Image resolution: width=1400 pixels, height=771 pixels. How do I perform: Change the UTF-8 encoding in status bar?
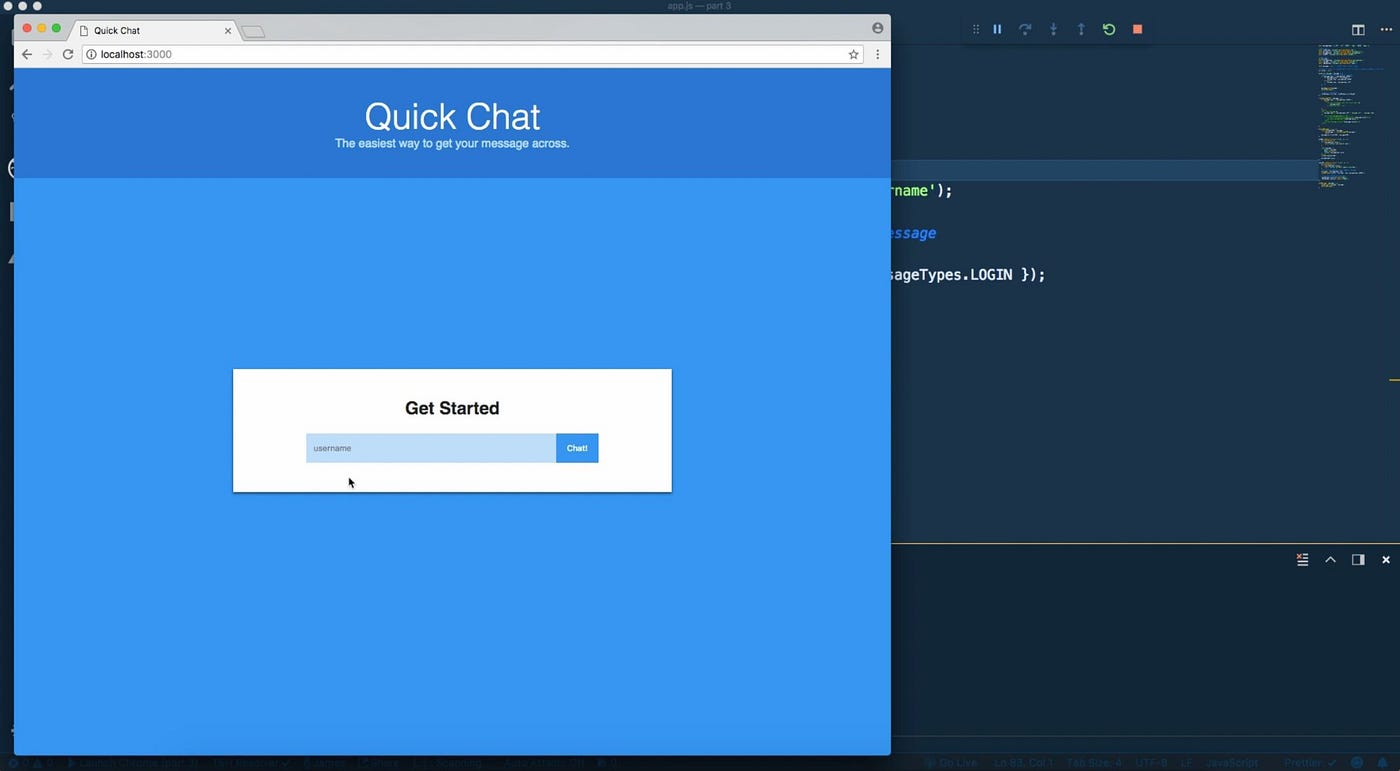(x=1150, y=763)
